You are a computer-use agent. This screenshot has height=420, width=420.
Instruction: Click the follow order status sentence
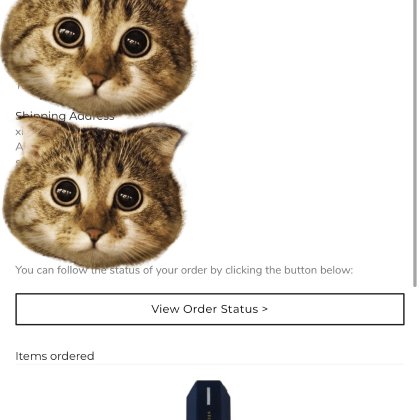point(184,270)
